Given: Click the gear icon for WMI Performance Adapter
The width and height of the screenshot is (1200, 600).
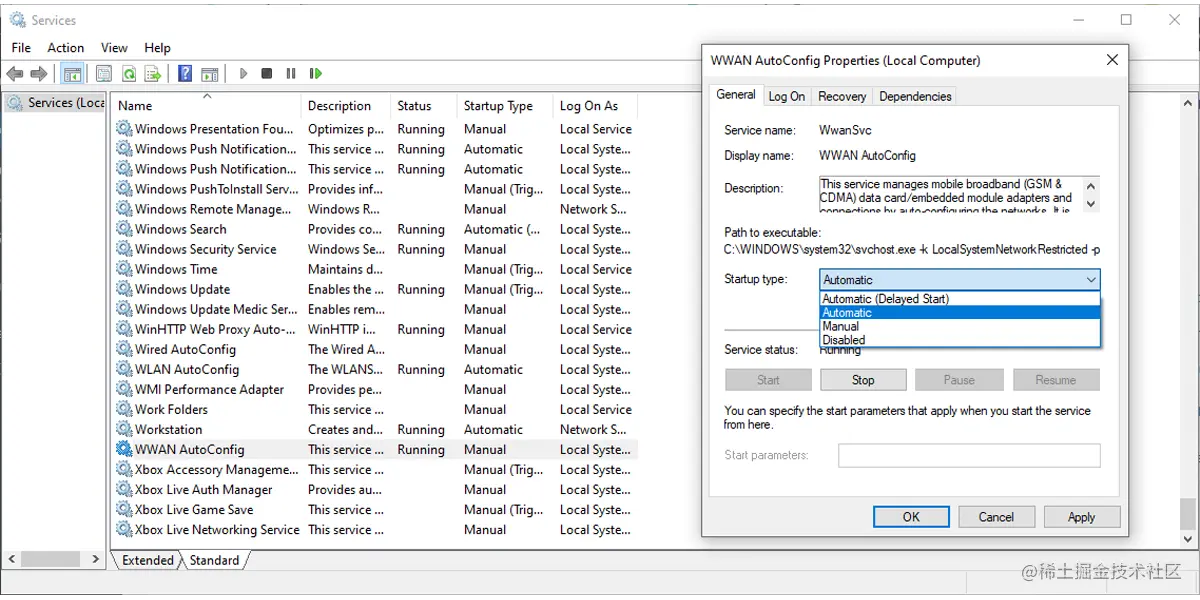Looking at the screenshot, I should (x=124, y=389).
